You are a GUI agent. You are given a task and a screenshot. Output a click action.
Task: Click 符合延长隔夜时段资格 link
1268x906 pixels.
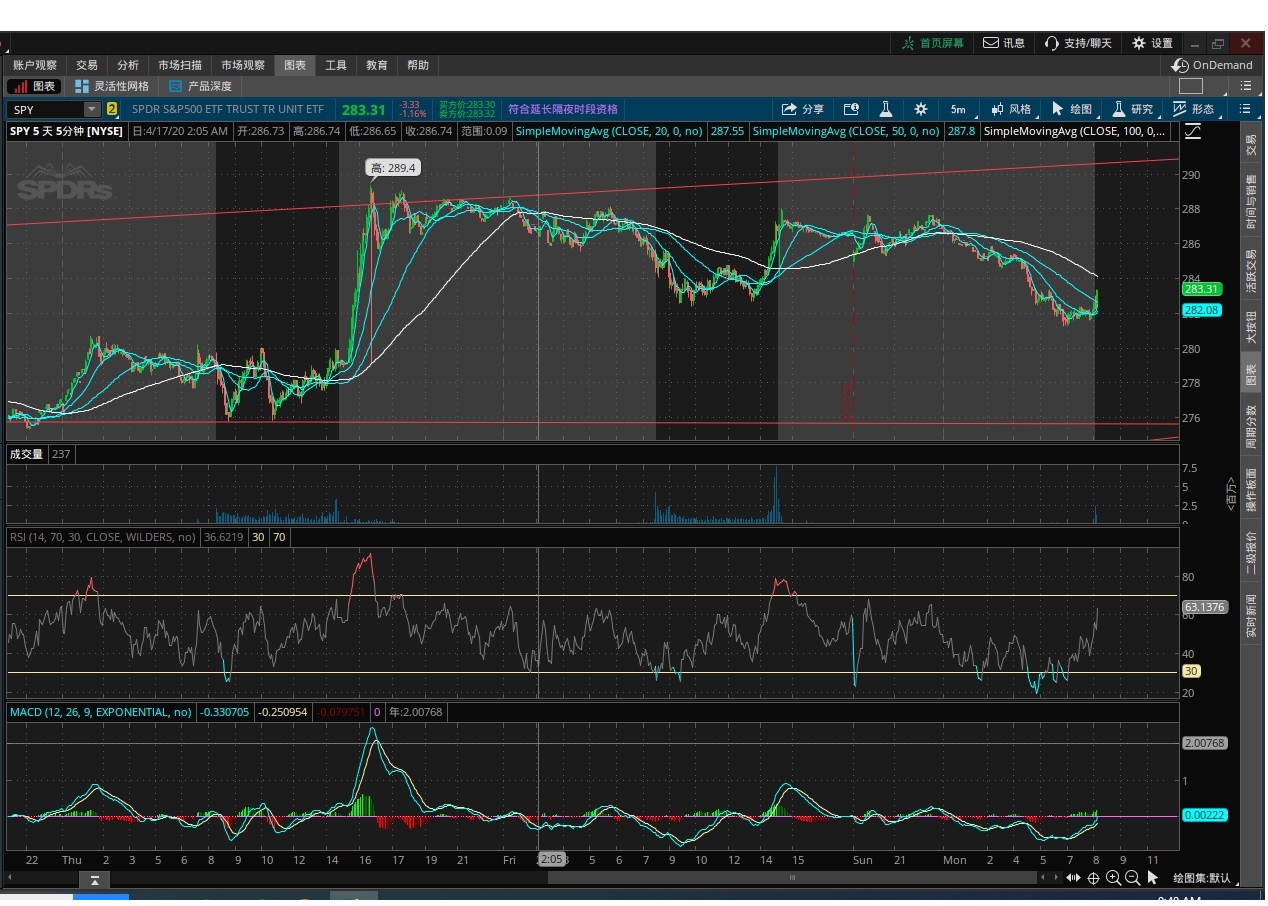(563, 109)
